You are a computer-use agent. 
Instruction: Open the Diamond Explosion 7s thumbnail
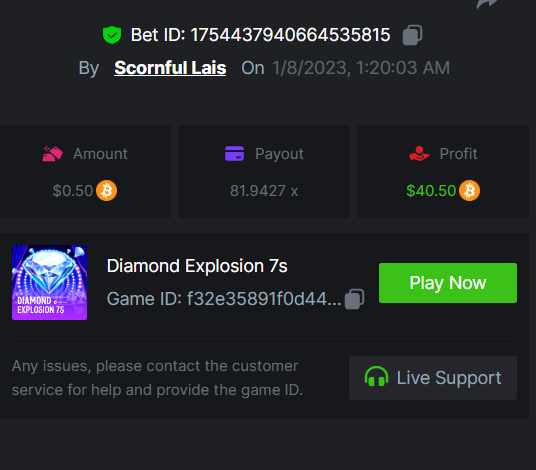click(x=50, y=283)
